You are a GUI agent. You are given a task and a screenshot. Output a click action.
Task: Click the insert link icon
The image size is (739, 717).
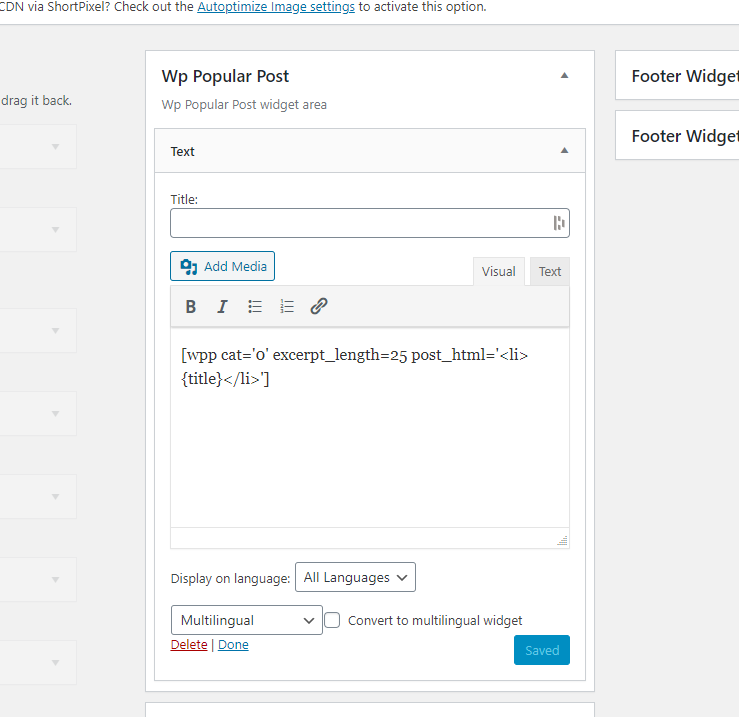[319, 307]
